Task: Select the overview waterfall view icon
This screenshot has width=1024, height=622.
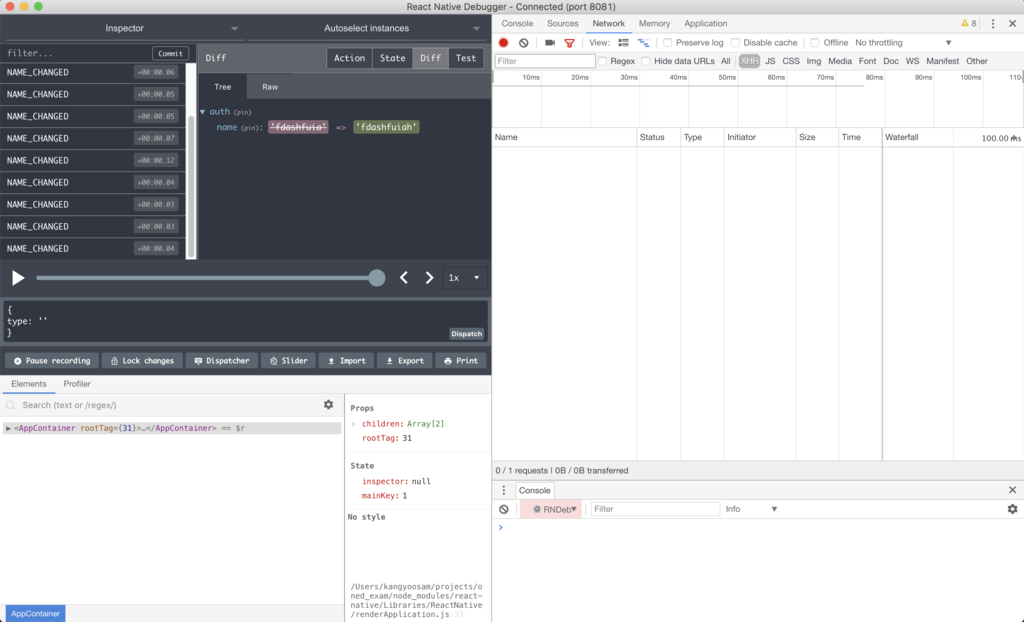Action: coord(643,42)
